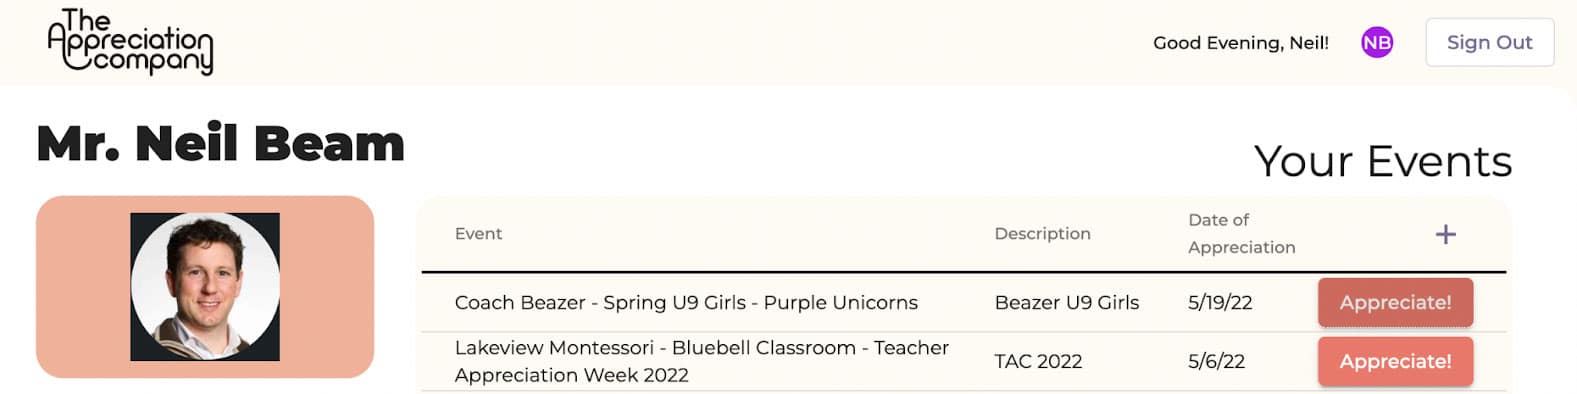1577x394 pixels.
Task: Click the Beazer U9 Girls description
Action: click(x=1066, y=302)
